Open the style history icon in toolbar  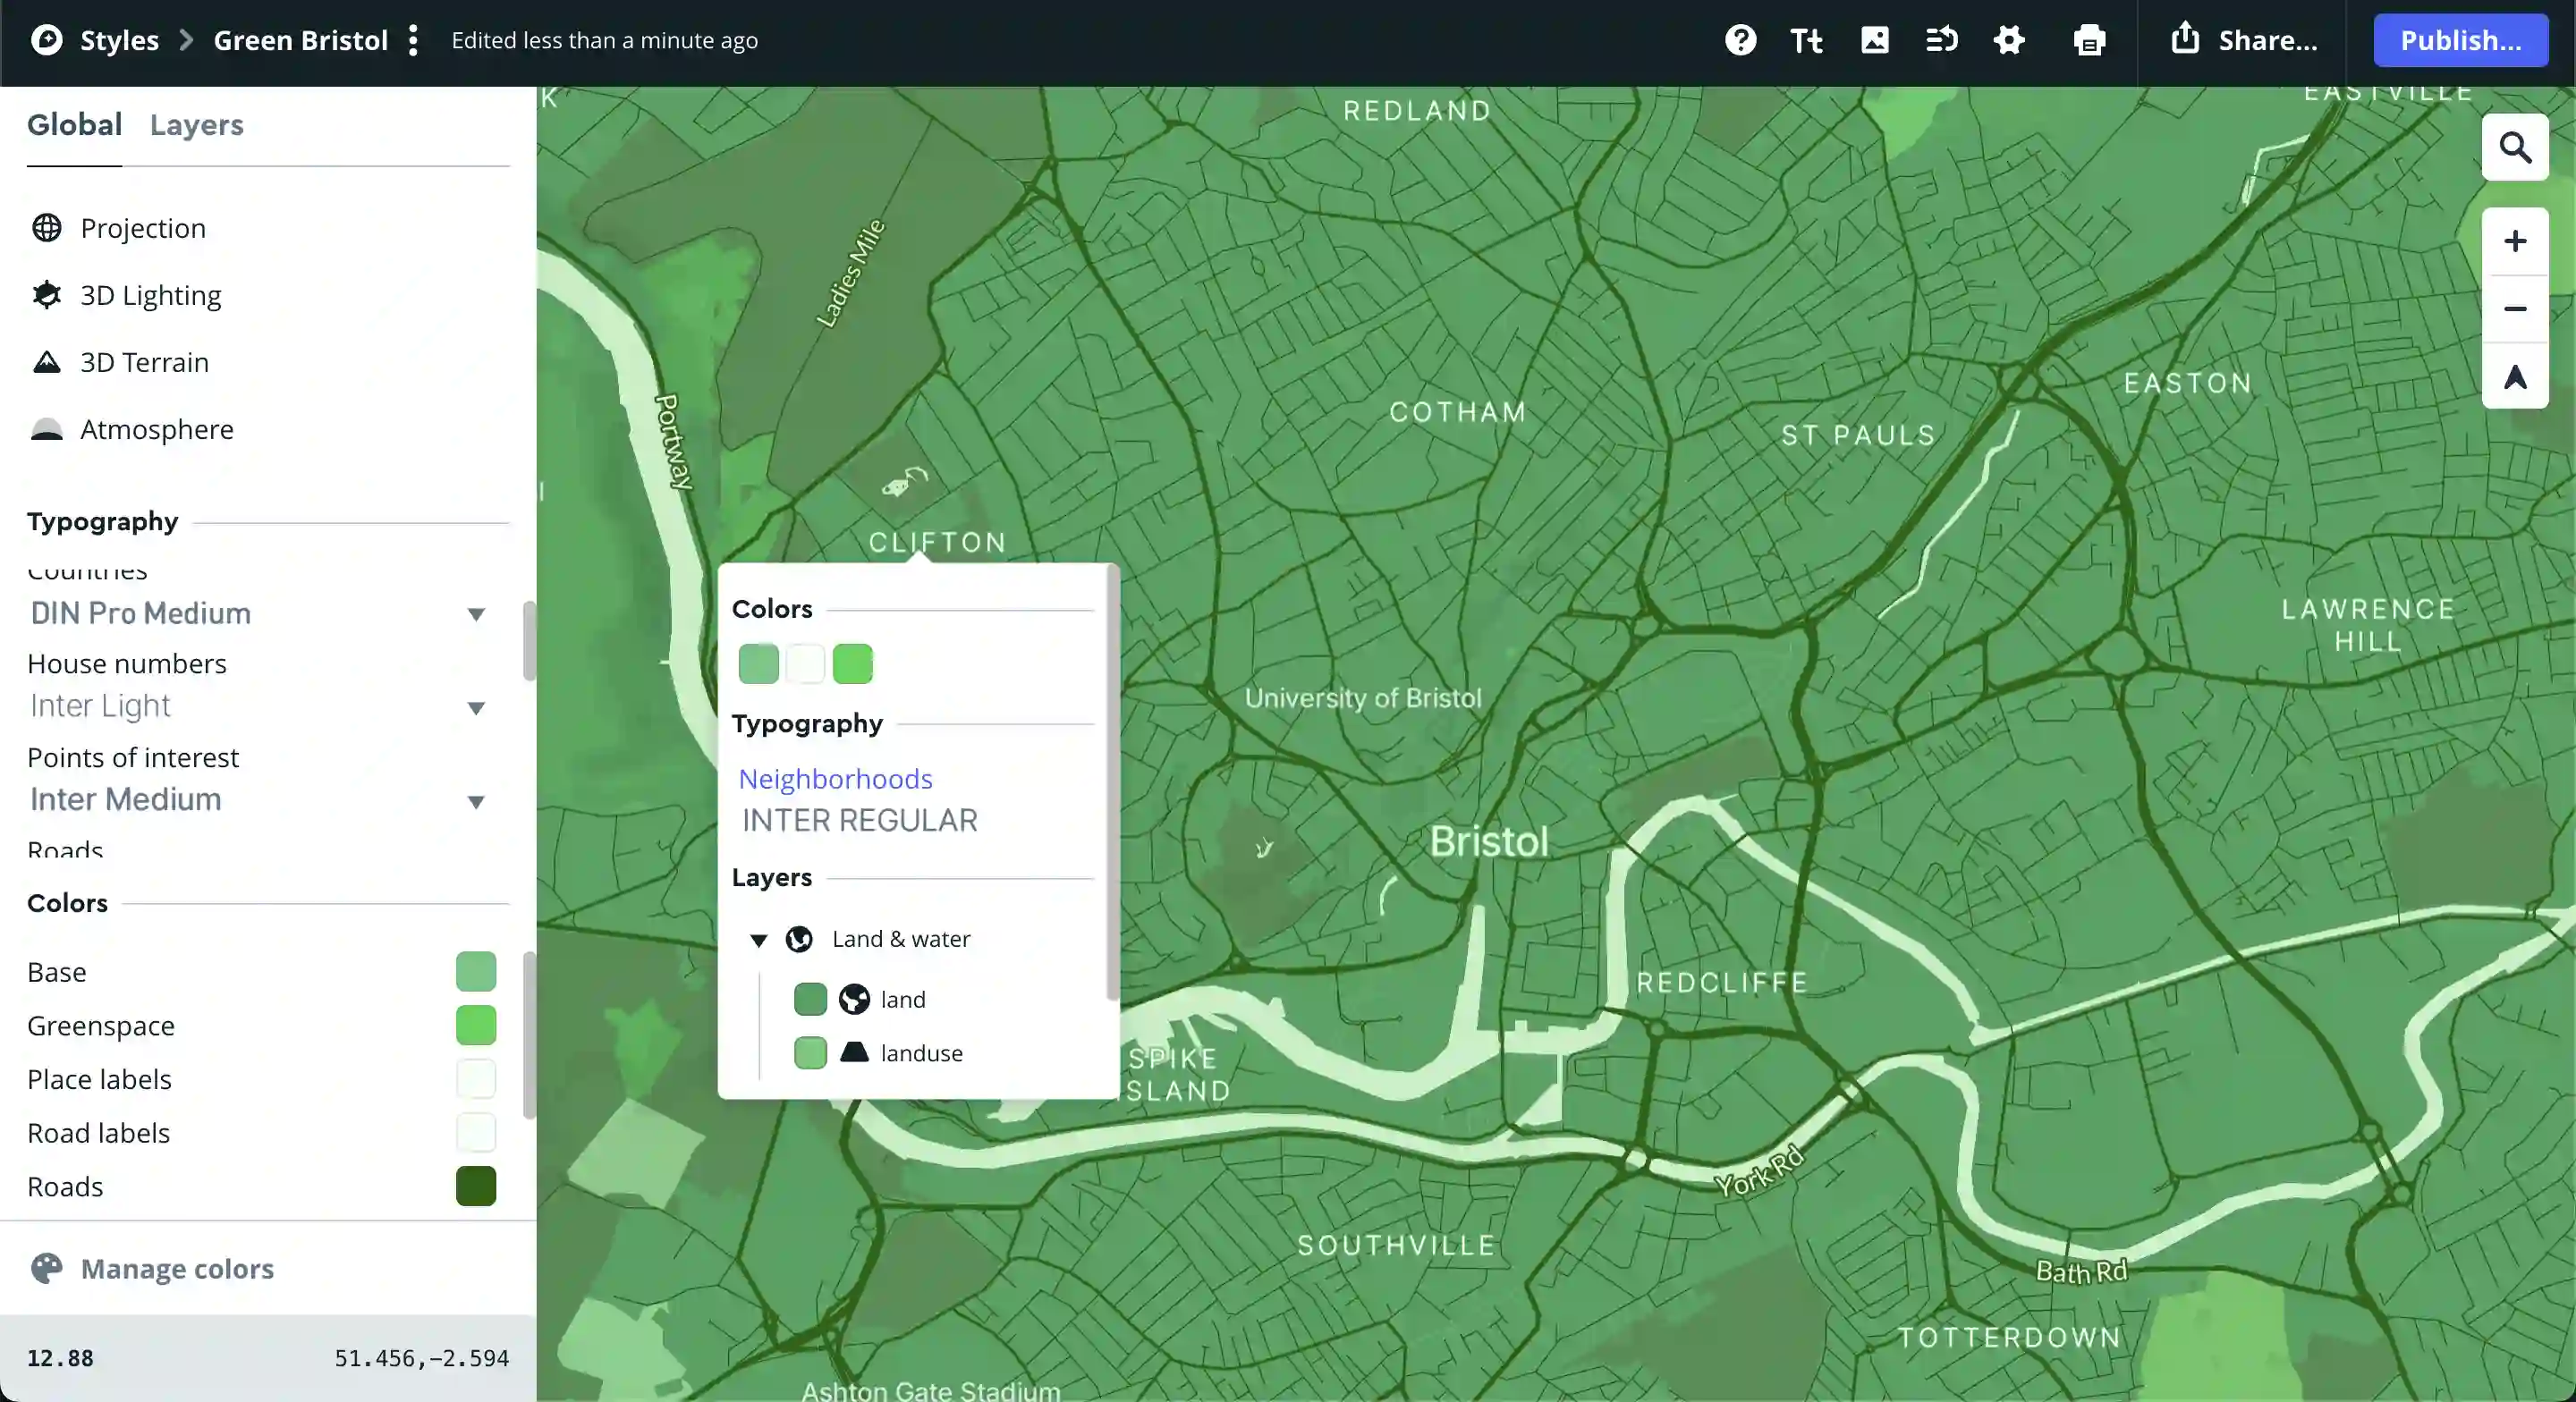coord(1941,40)
